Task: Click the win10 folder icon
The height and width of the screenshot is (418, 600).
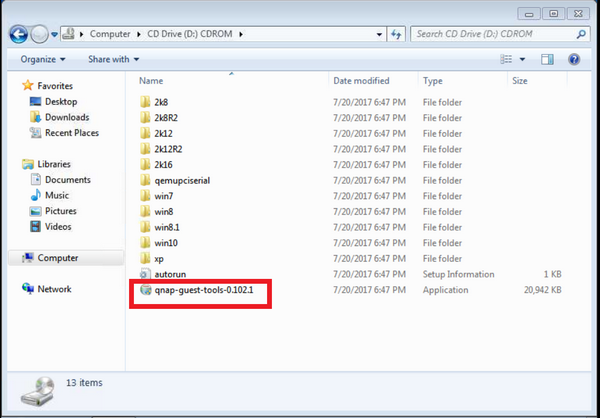Action: [x=145, y=243]
